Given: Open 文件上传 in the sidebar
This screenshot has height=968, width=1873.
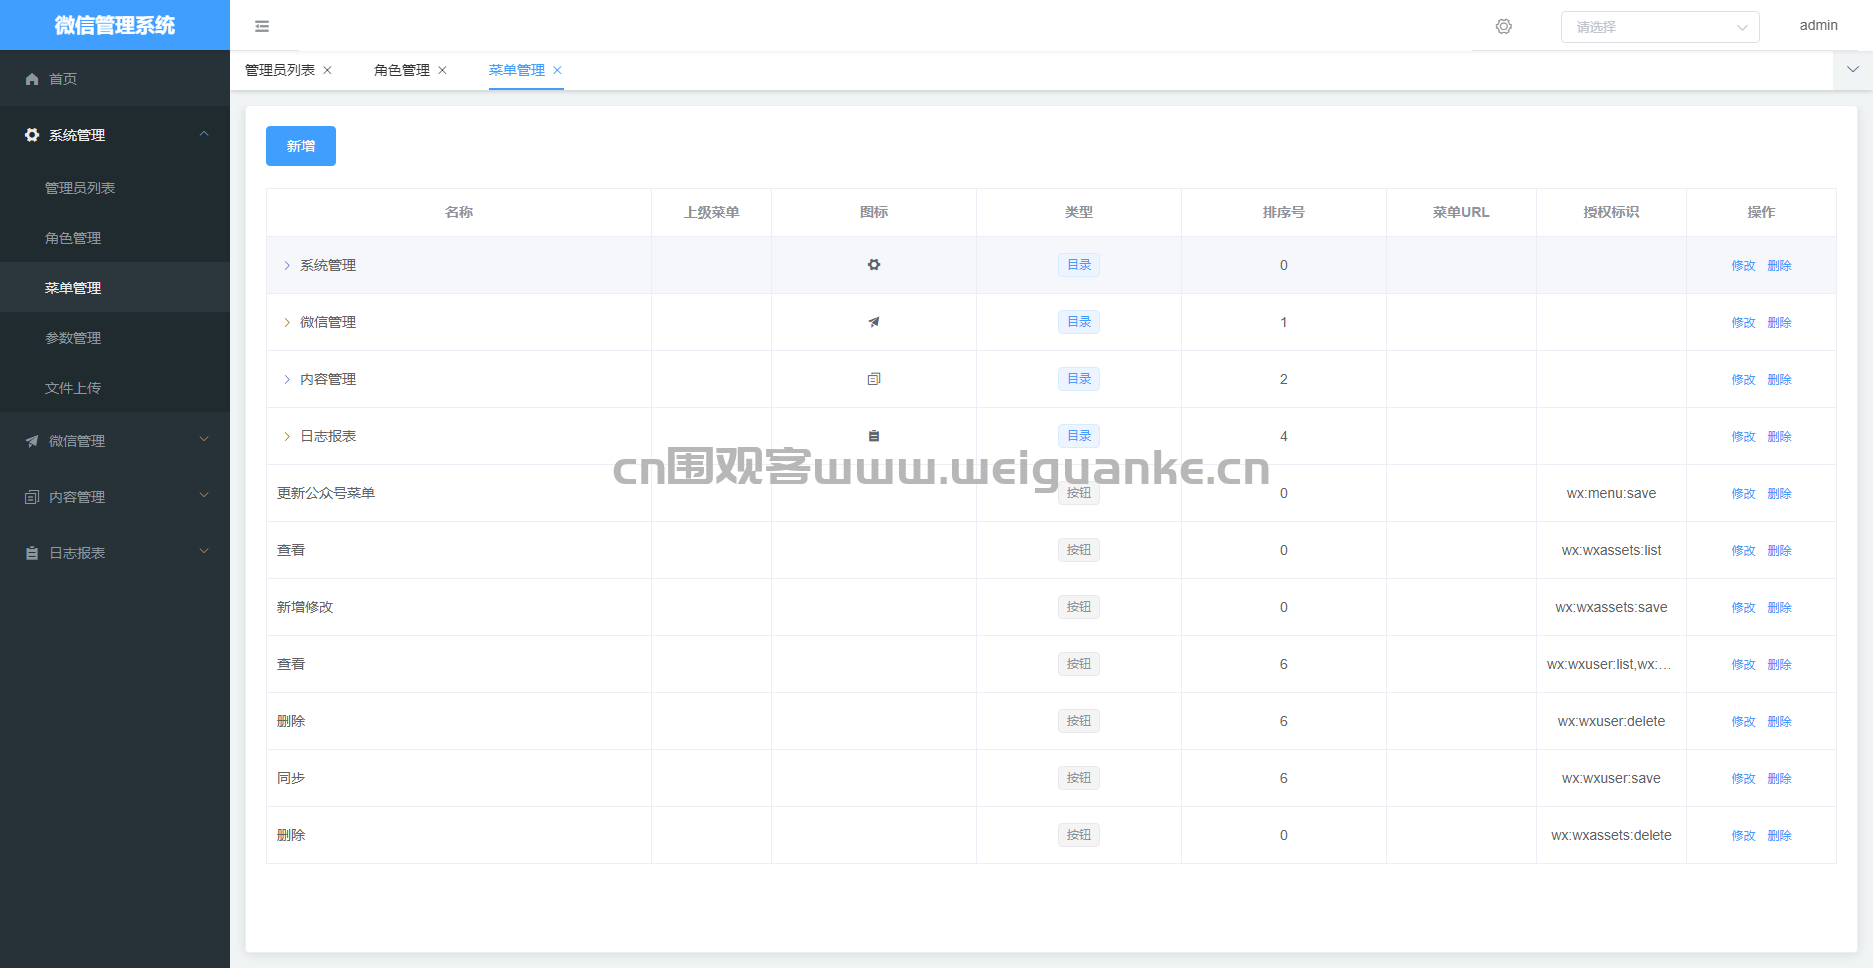Looking at the screenshot, I should point(115,388).
